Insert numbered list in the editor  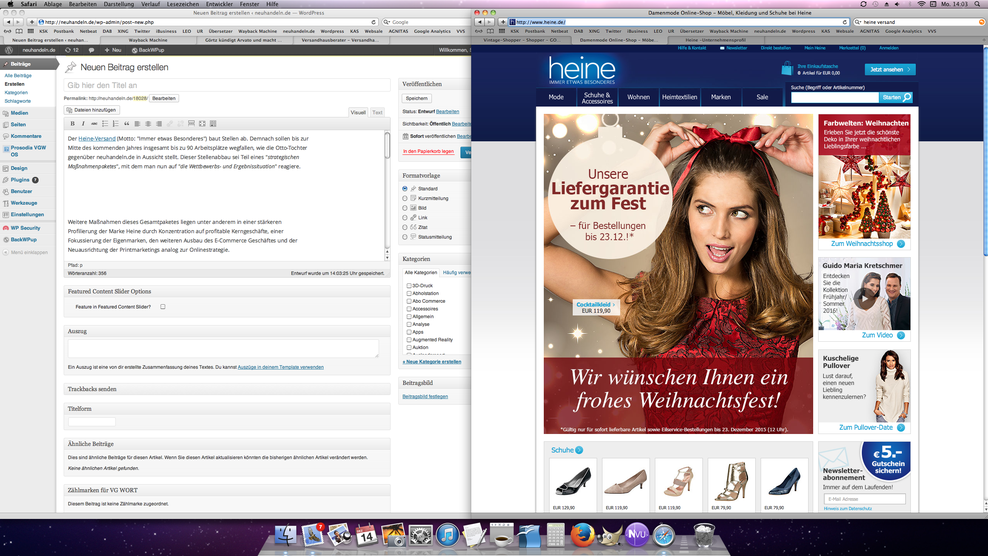pos(115,124)
